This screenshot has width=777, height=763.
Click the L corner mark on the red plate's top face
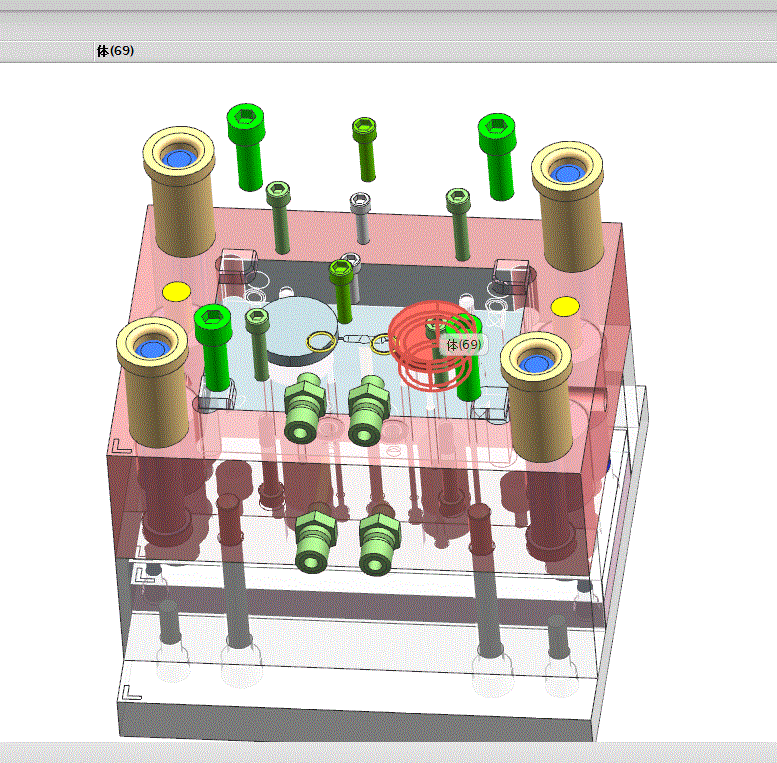[x=121, y=446]
